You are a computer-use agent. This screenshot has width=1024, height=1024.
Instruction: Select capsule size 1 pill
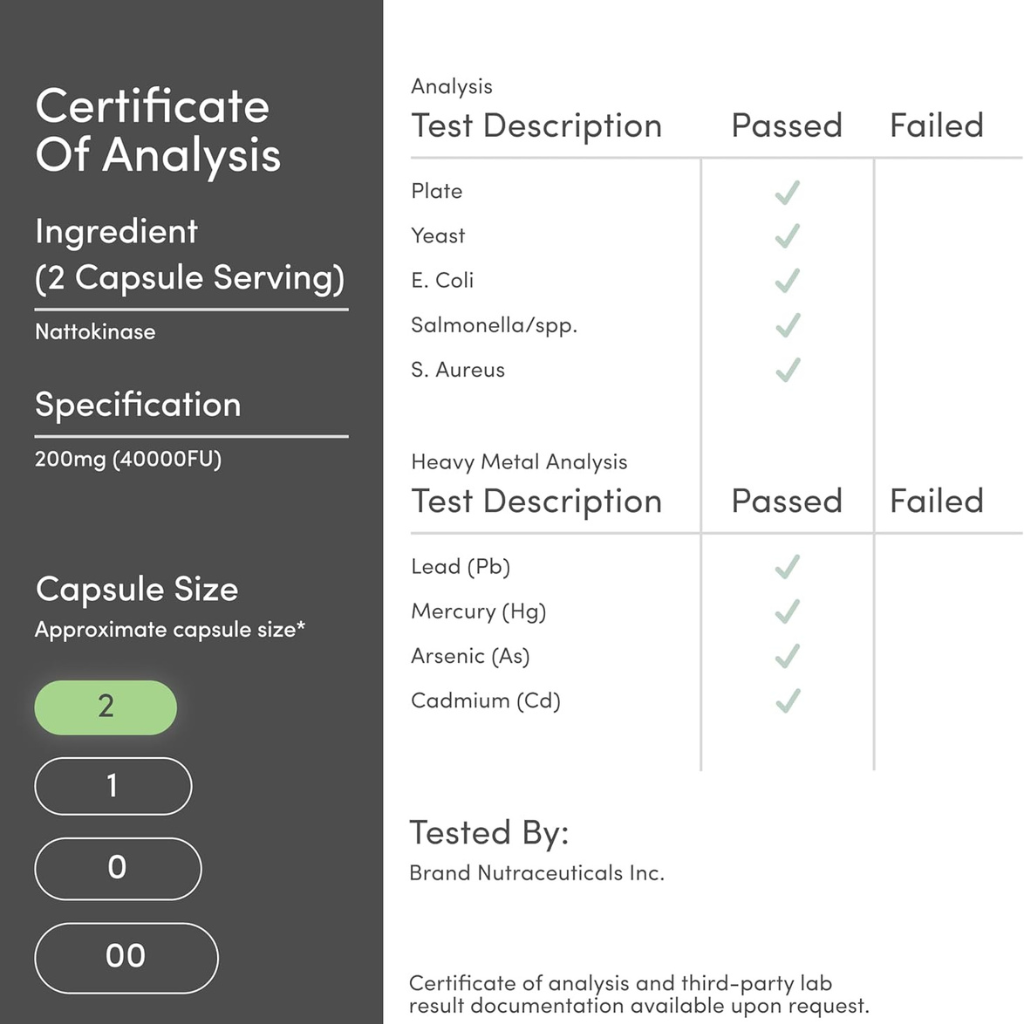pos(113,786)
